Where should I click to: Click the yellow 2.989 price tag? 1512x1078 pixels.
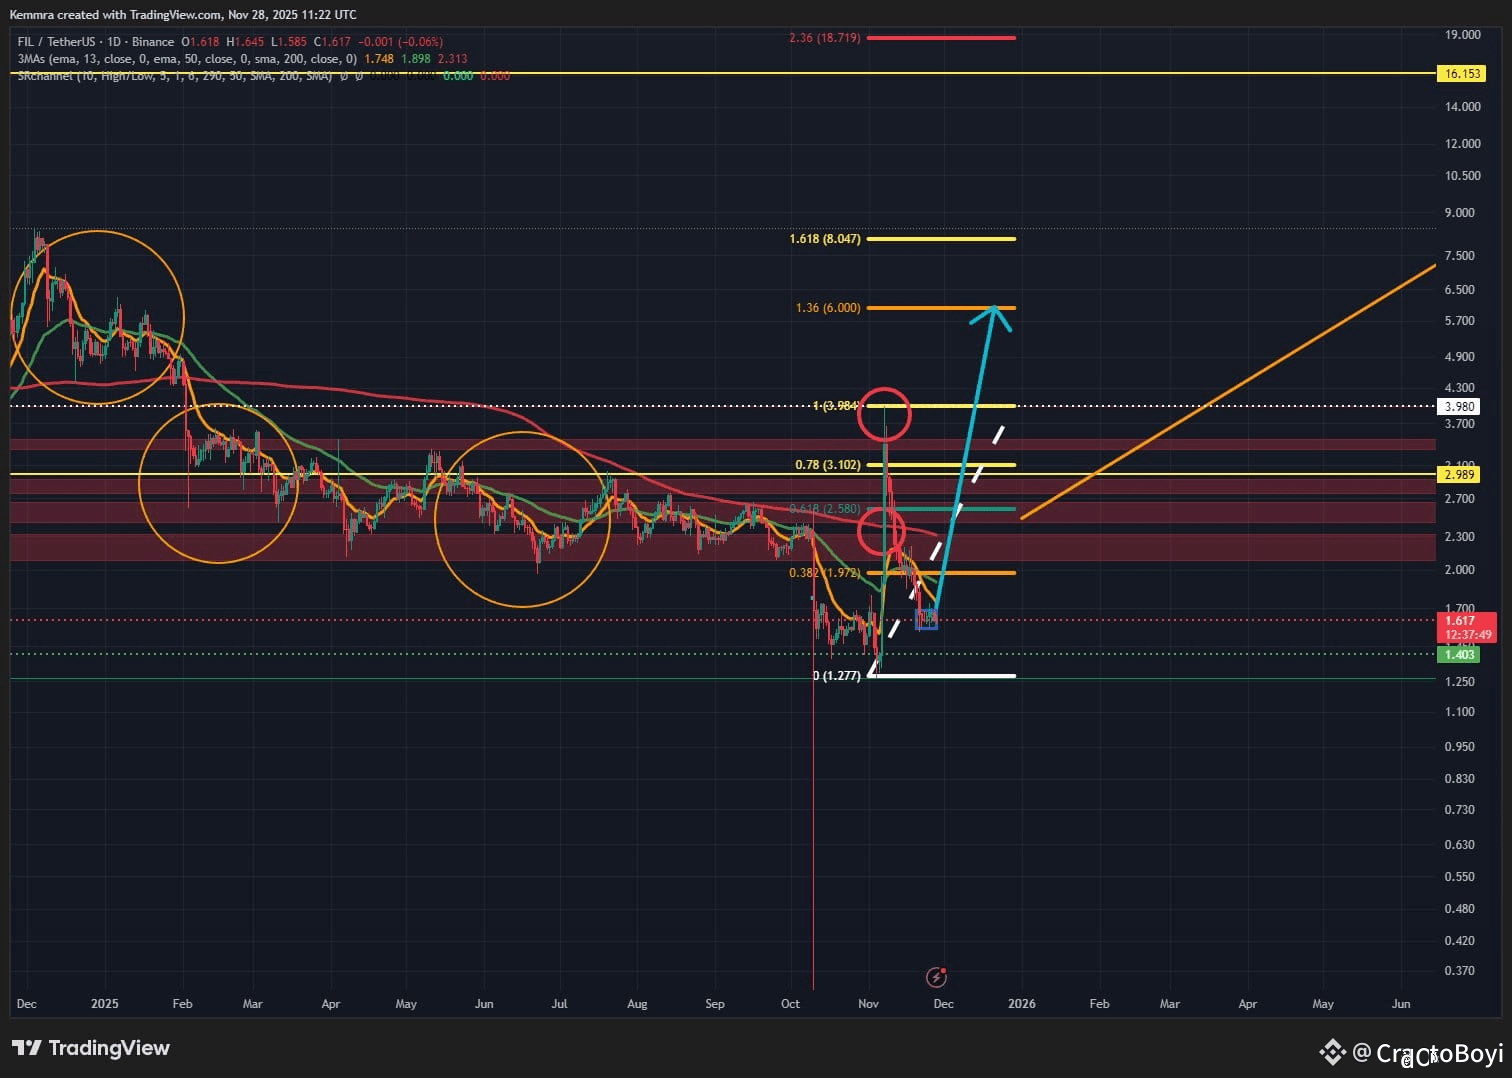pyautogui.click(x=1461, y=475)
